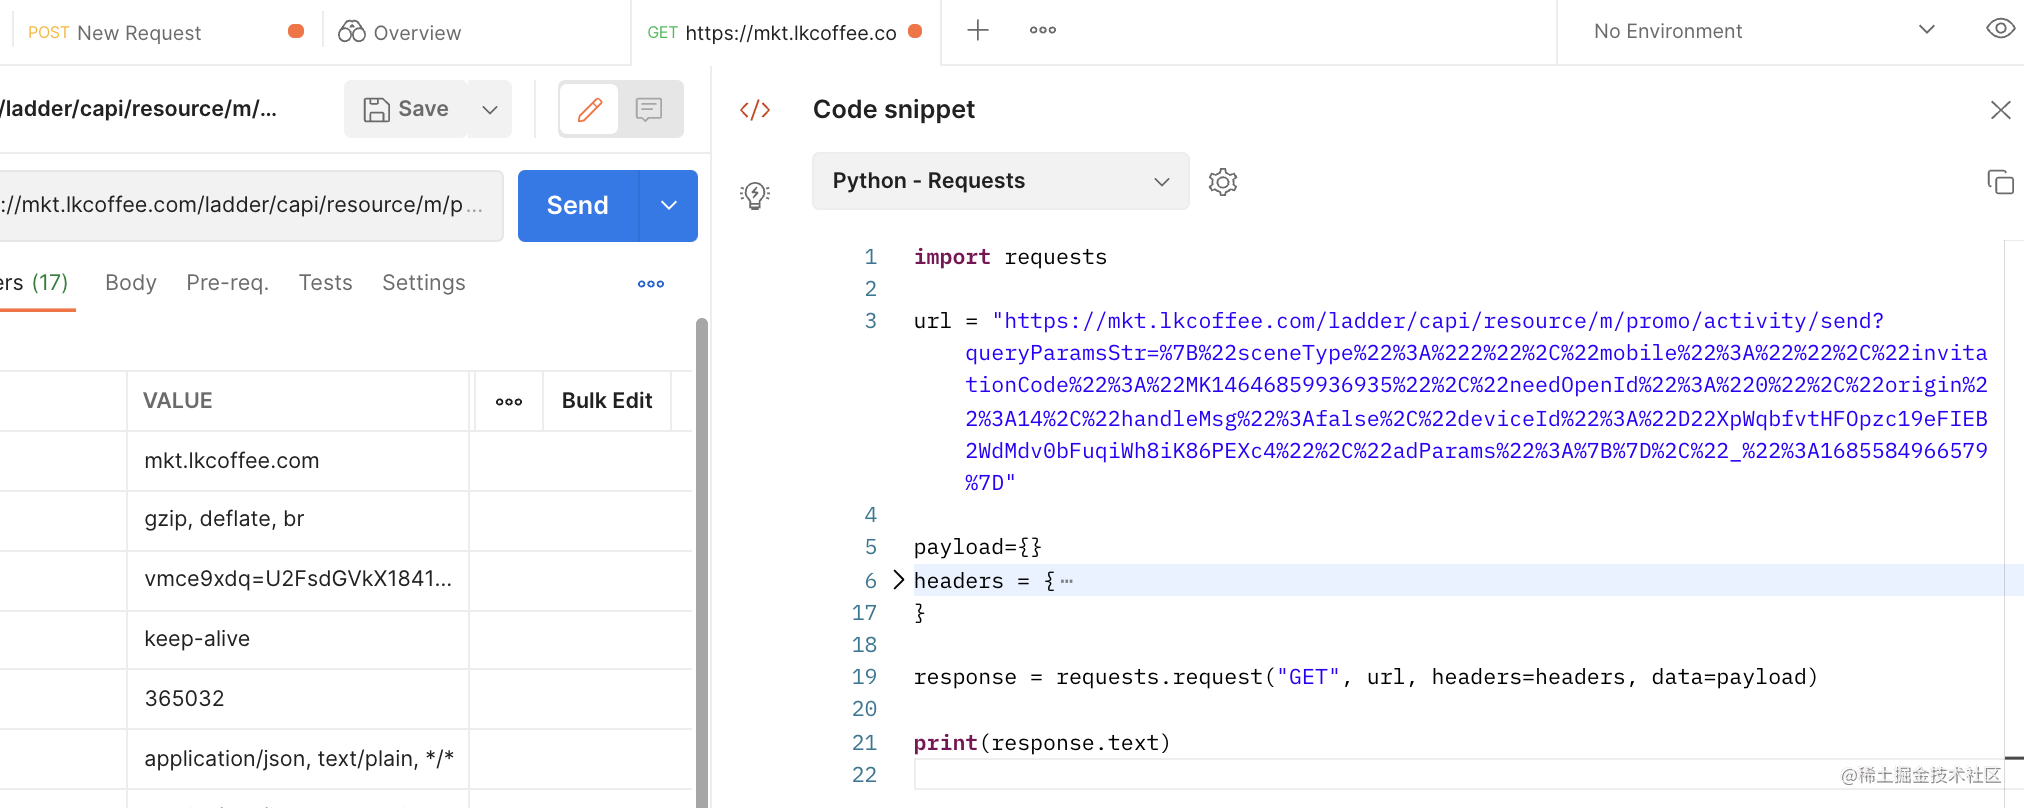The image size is (2024, 808).
Task: Expand Save options dropdown arrow
Action: [490, 109]
